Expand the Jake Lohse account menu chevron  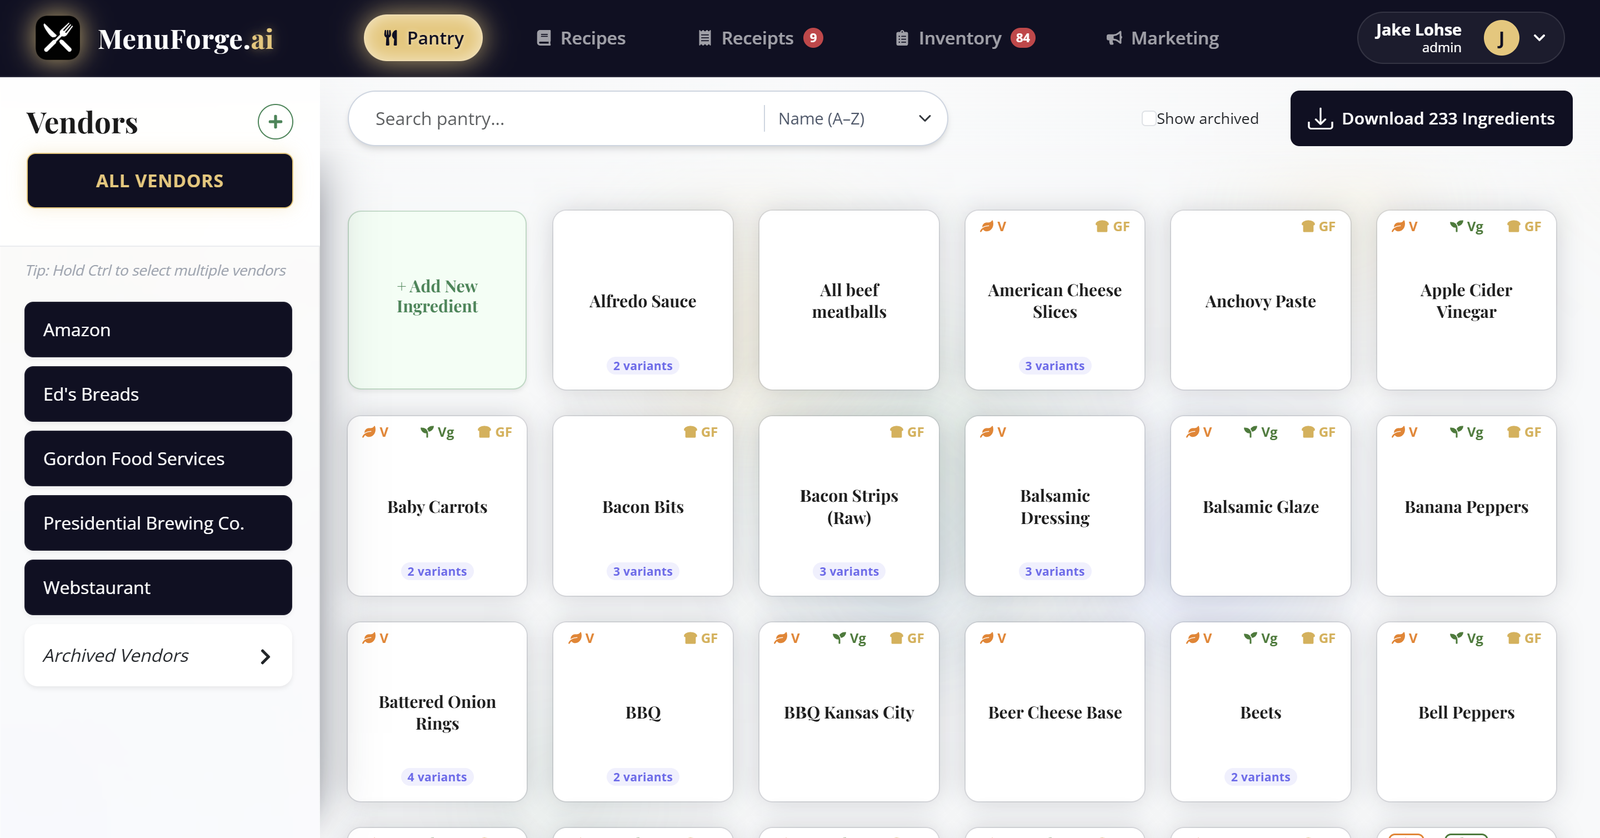click(x=1539, y=38)
